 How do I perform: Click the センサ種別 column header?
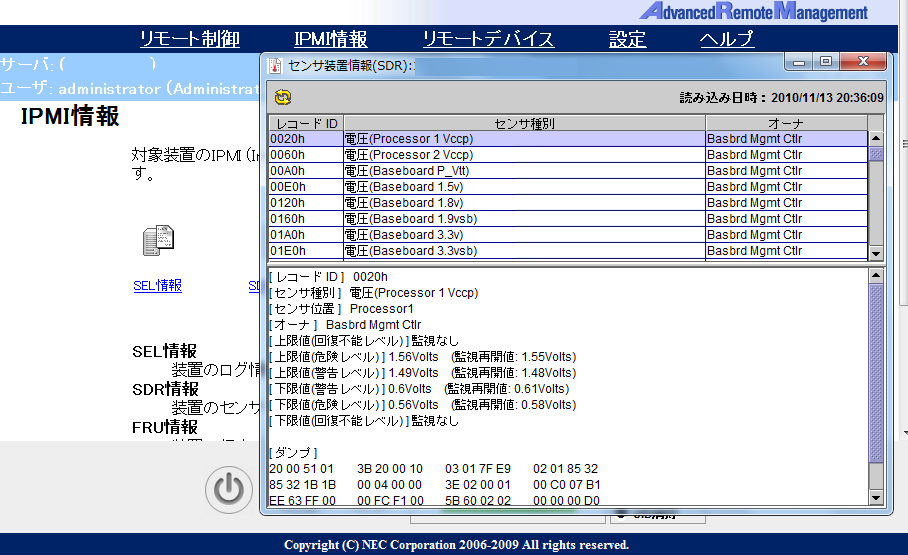(525, 123)
